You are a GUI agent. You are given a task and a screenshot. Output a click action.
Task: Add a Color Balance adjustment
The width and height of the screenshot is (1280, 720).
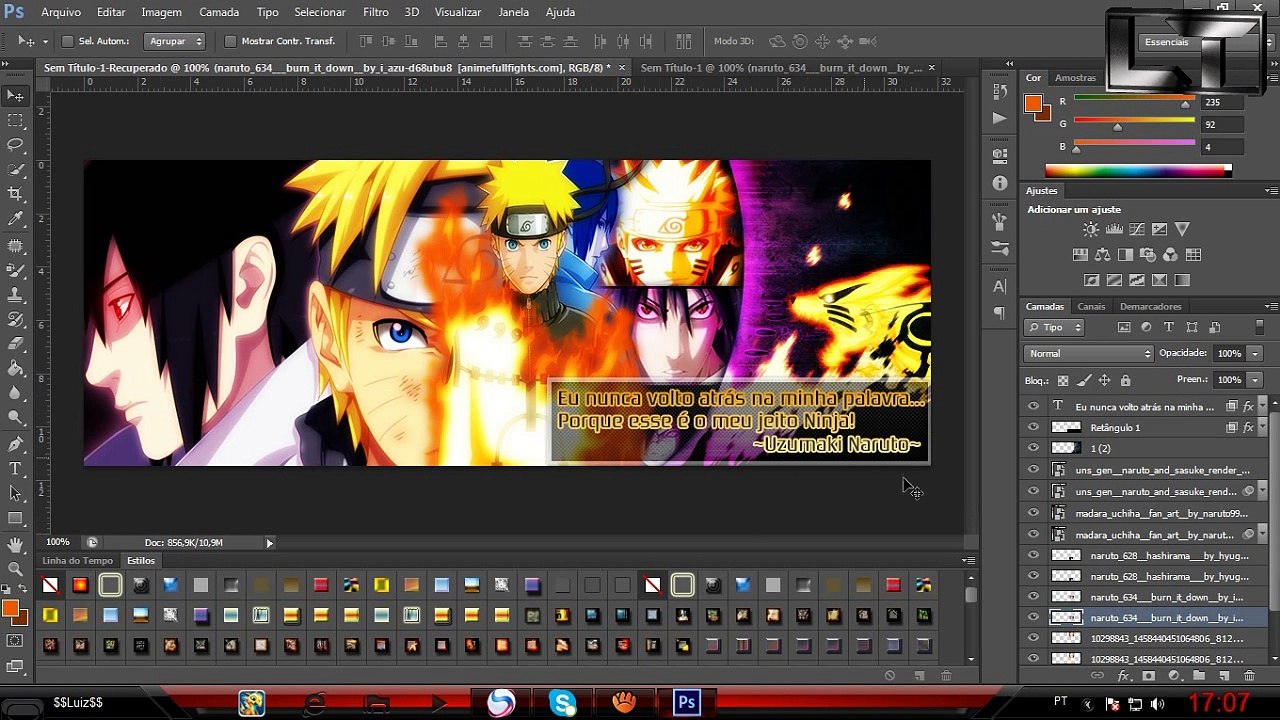(x=1103, y=255)
